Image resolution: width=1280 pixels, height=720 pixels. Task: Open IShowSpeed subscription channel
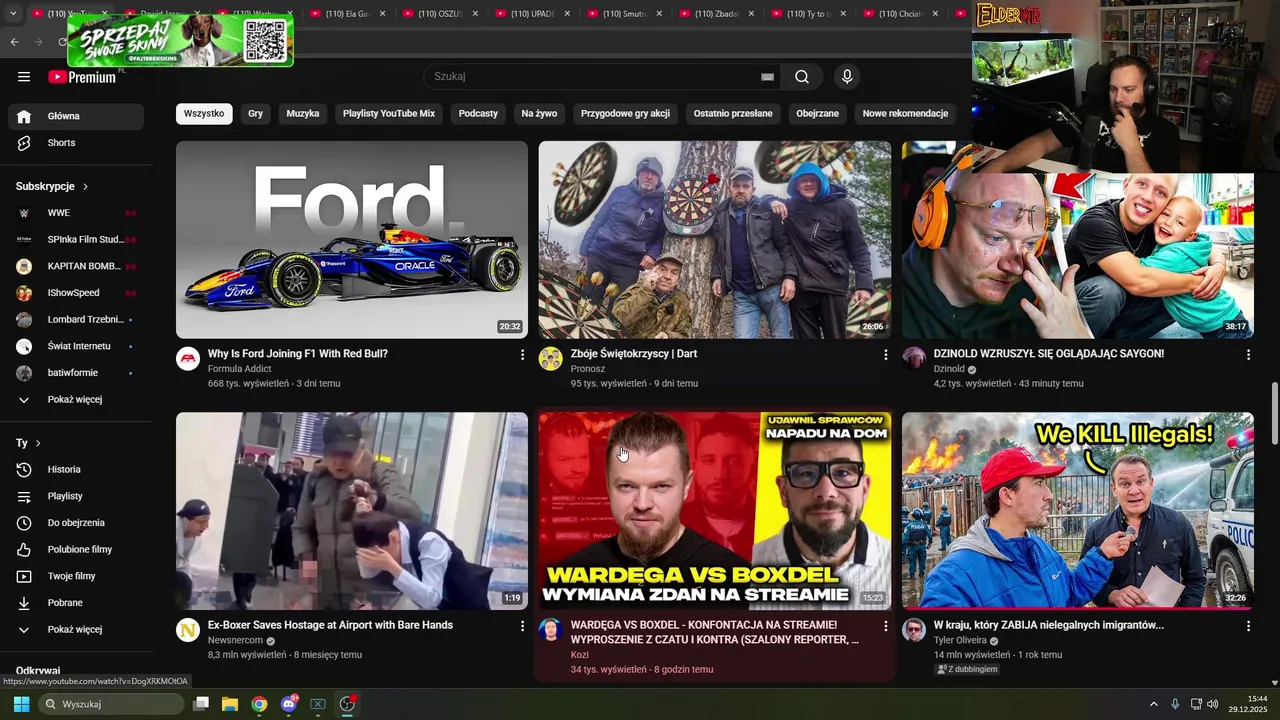(x=76, y=294)
